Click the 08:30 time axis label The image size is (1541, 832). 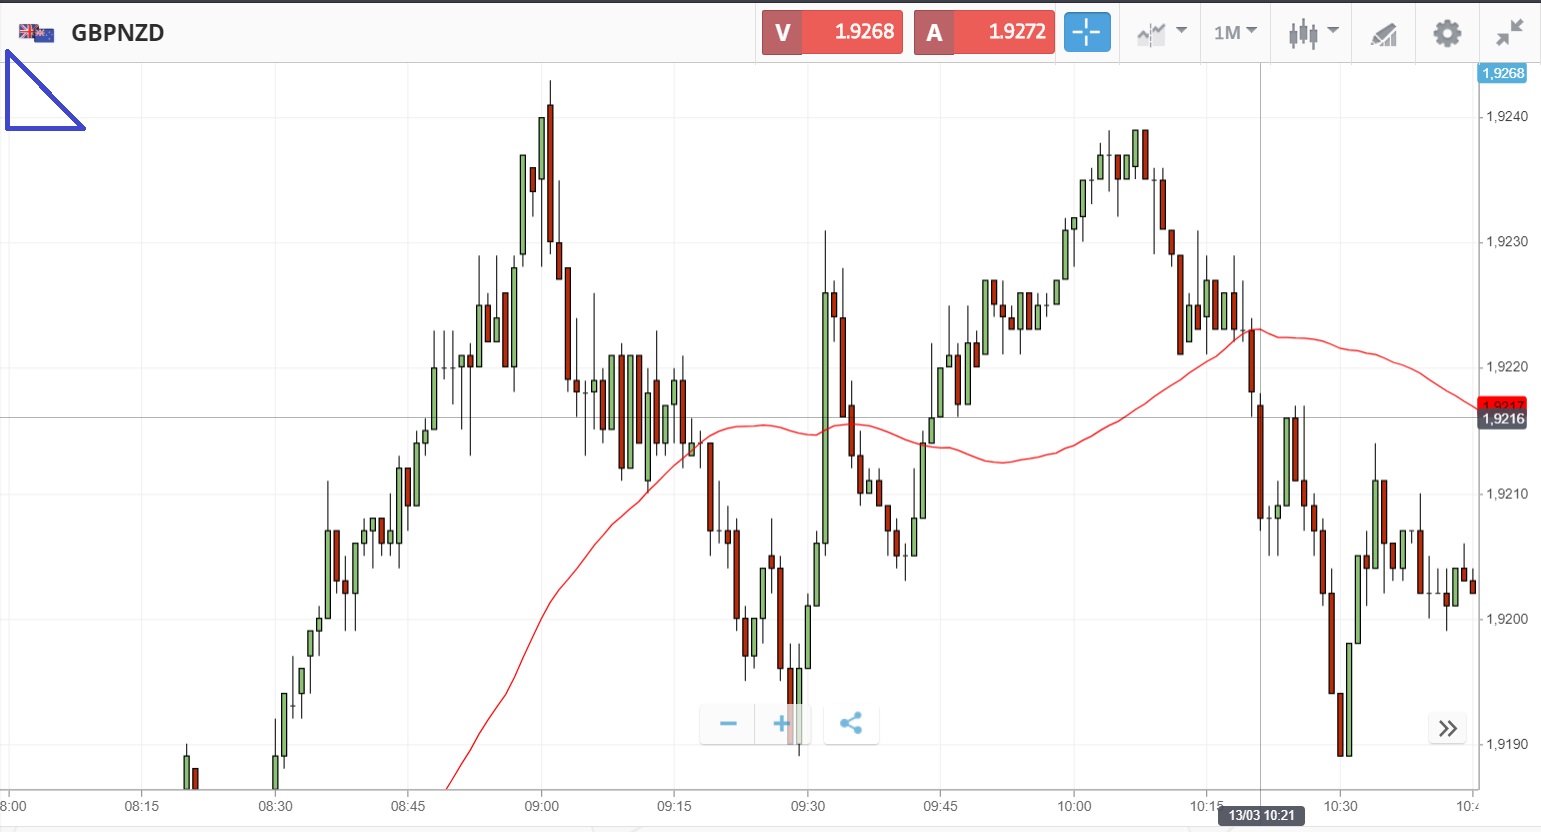click(x=275, y=806)
